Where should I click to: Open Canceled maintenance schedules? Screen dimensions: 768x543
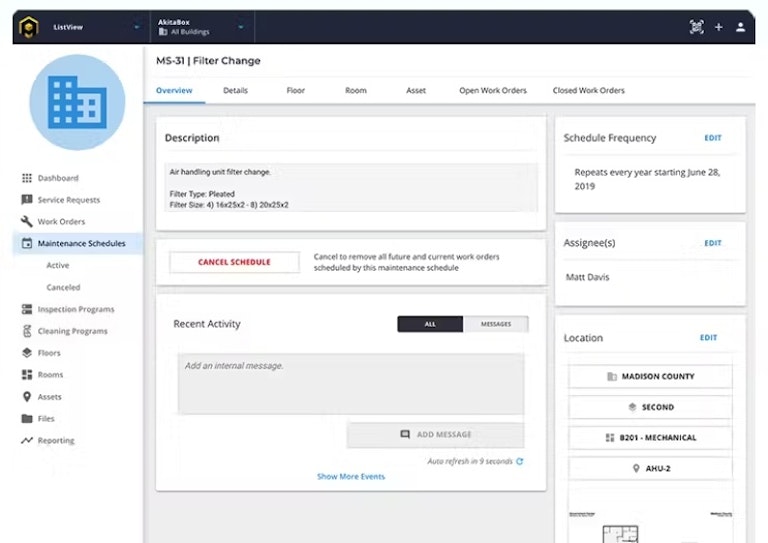(x=63, y=287)
